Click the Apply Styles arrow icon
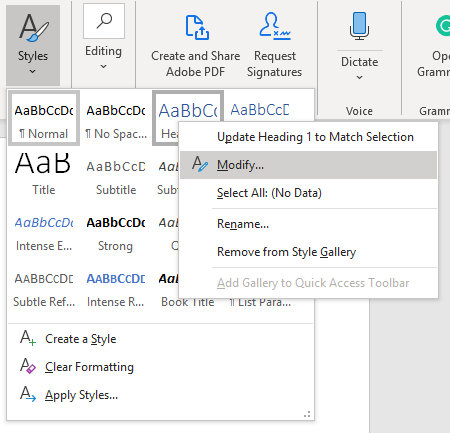This screenshot has height=433, width=450. coord(28,394)
